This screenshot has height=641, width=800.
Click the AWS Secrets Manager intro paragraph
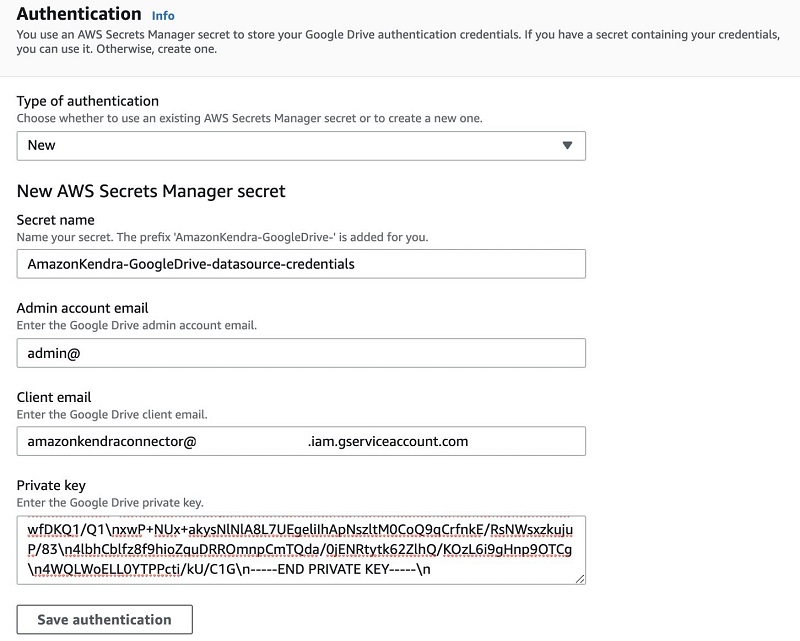[x=398, y=42]
